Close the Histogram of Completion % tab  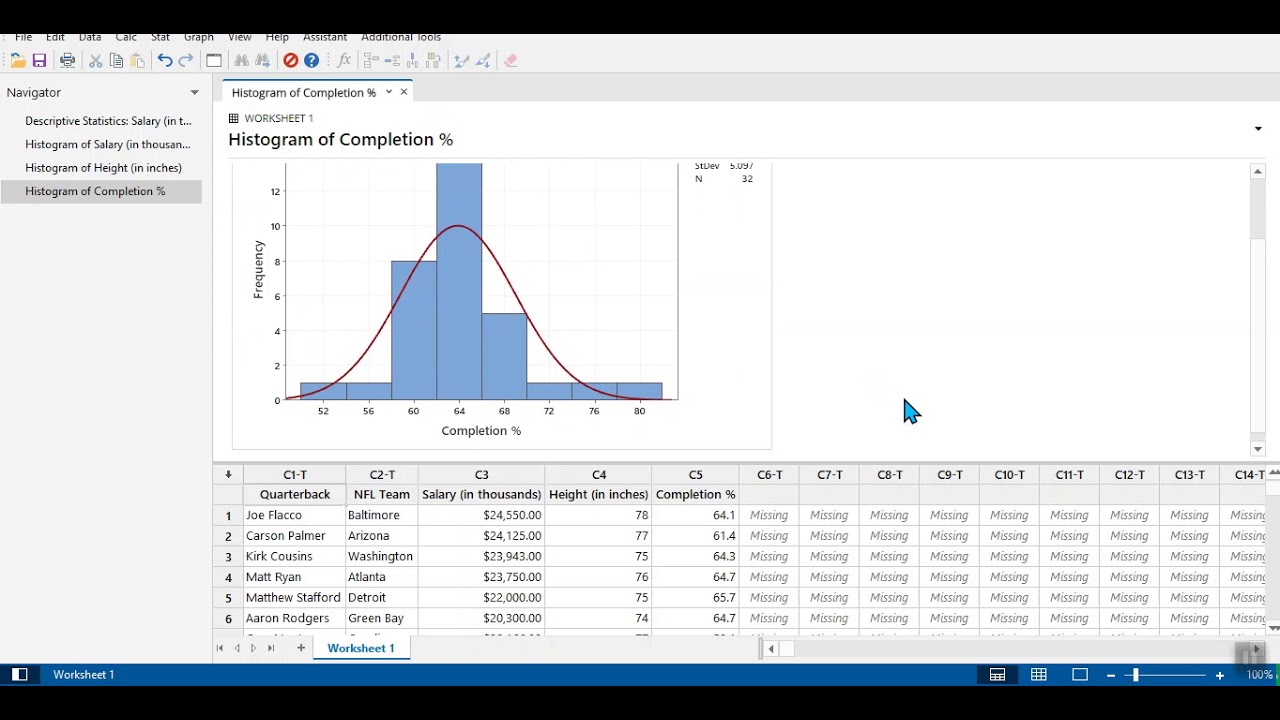(x=404, y=92)
